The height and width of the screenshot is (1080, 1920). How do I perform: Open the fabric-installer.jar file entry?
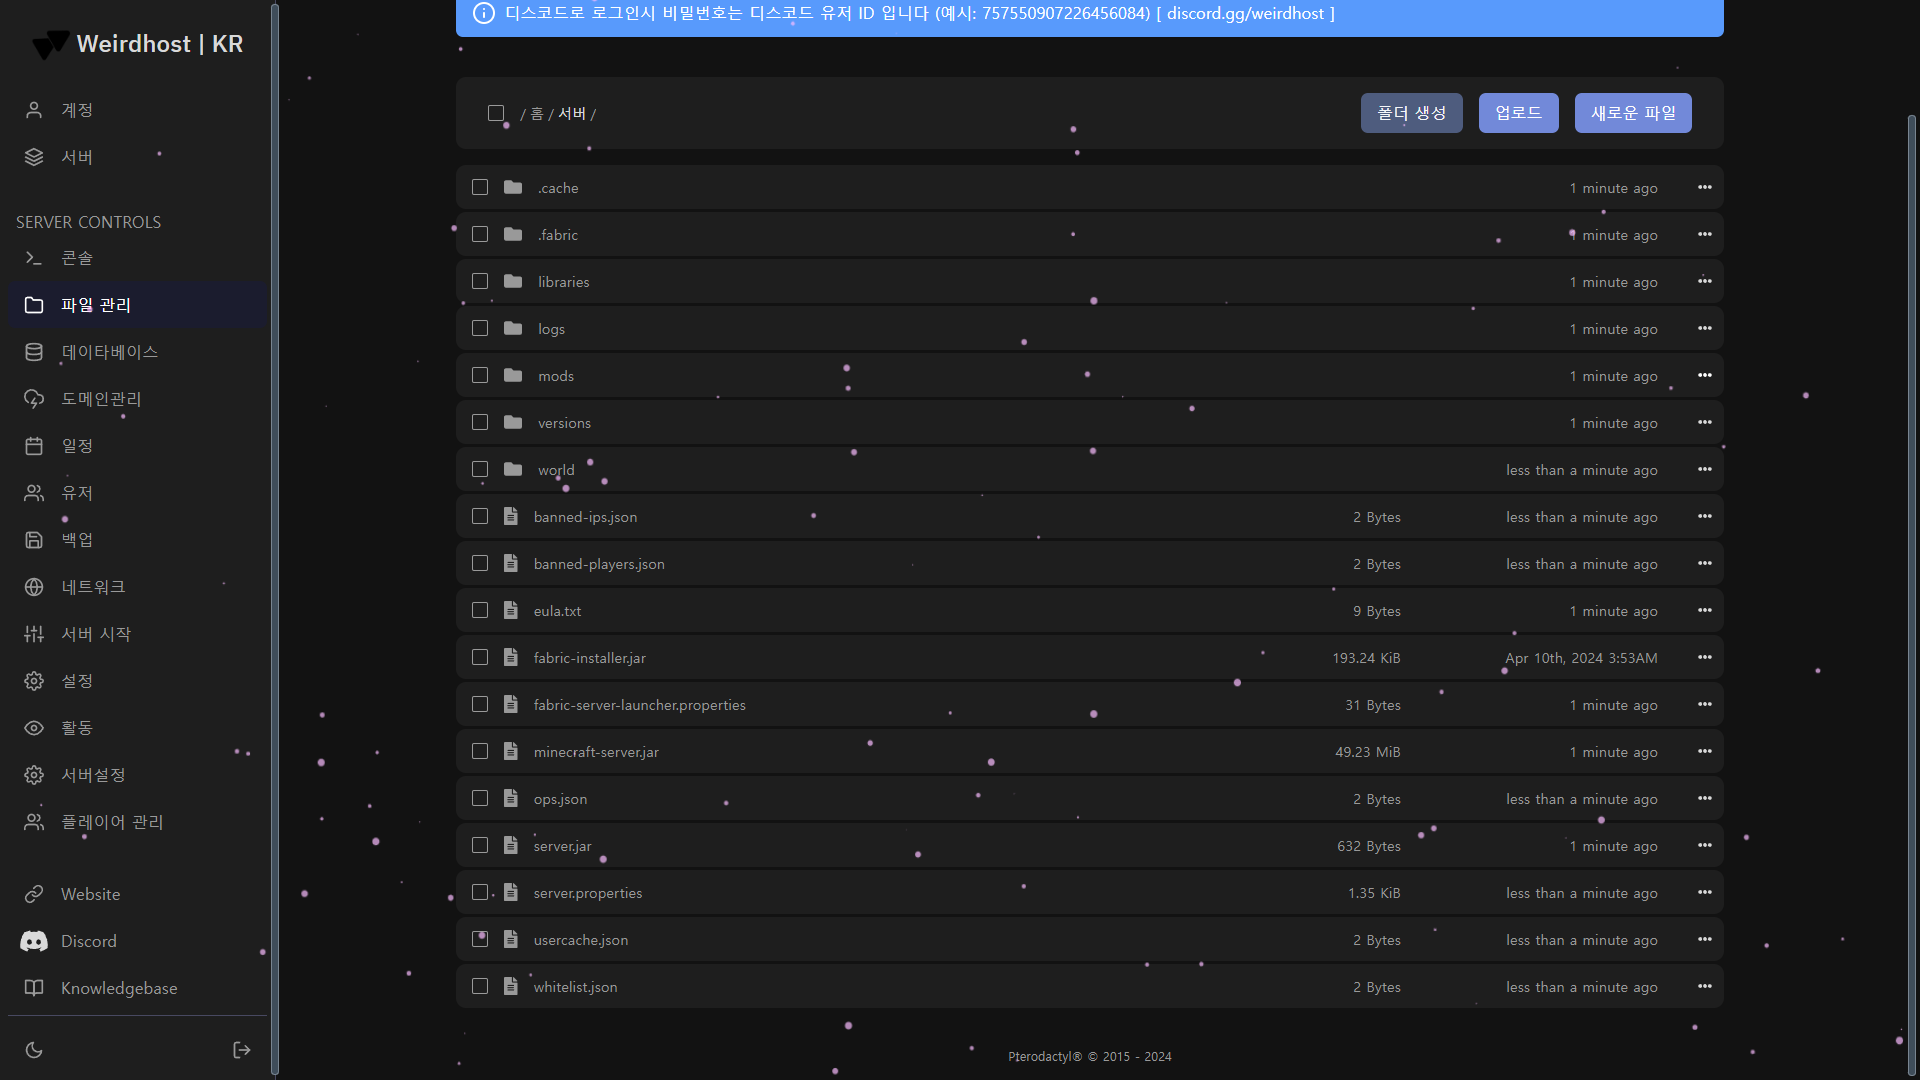589,658
